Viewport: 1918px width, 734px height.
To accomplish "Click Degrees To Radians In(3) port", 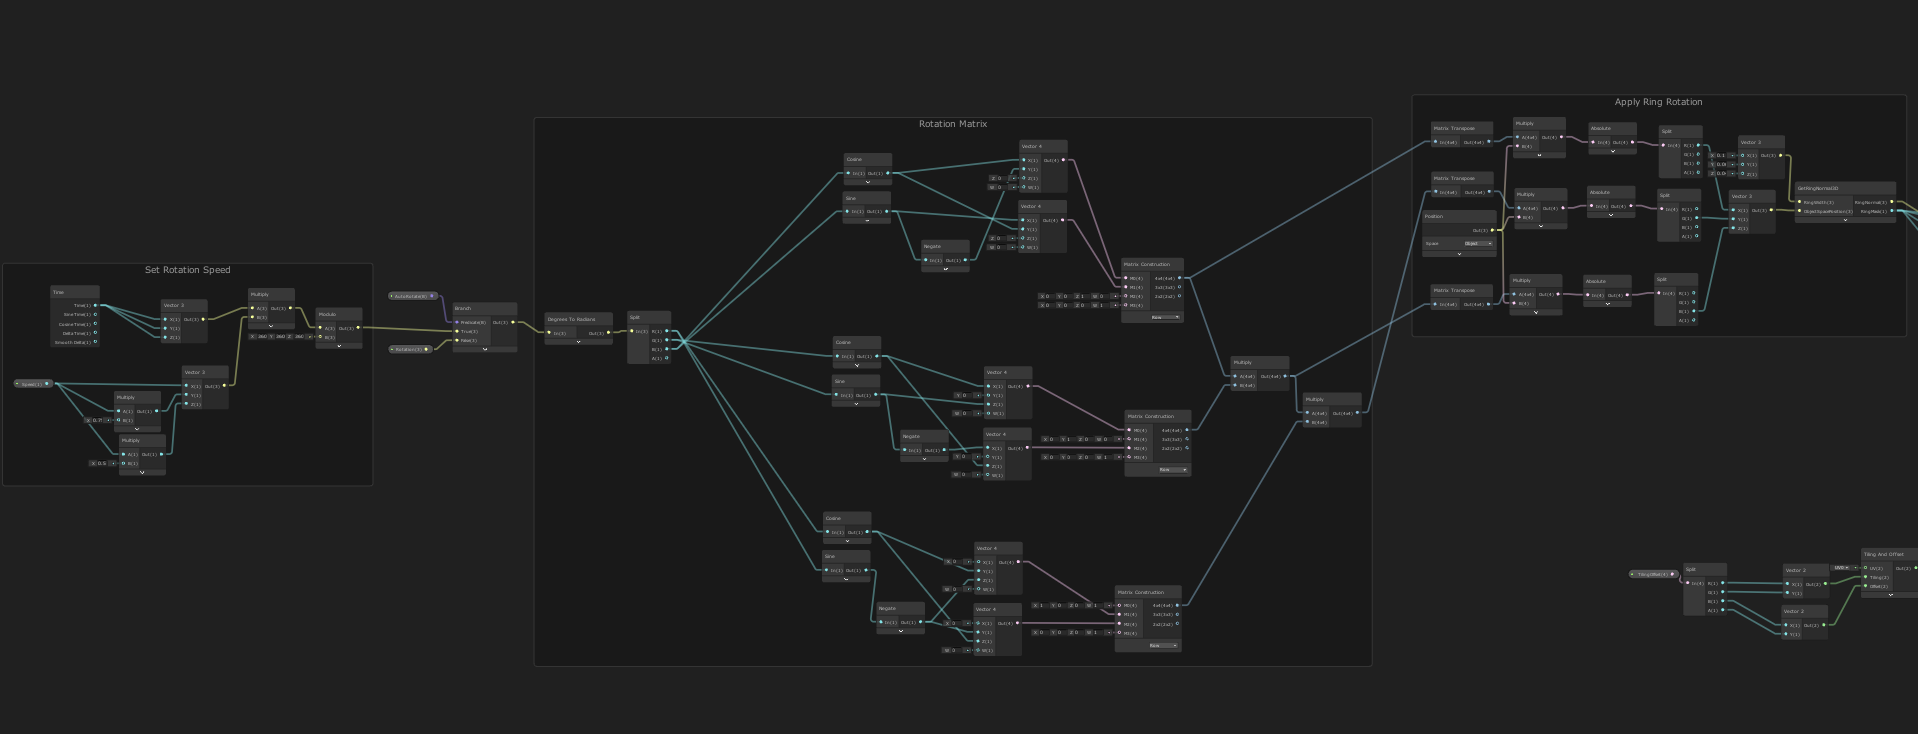I will [x=549, y=332].
